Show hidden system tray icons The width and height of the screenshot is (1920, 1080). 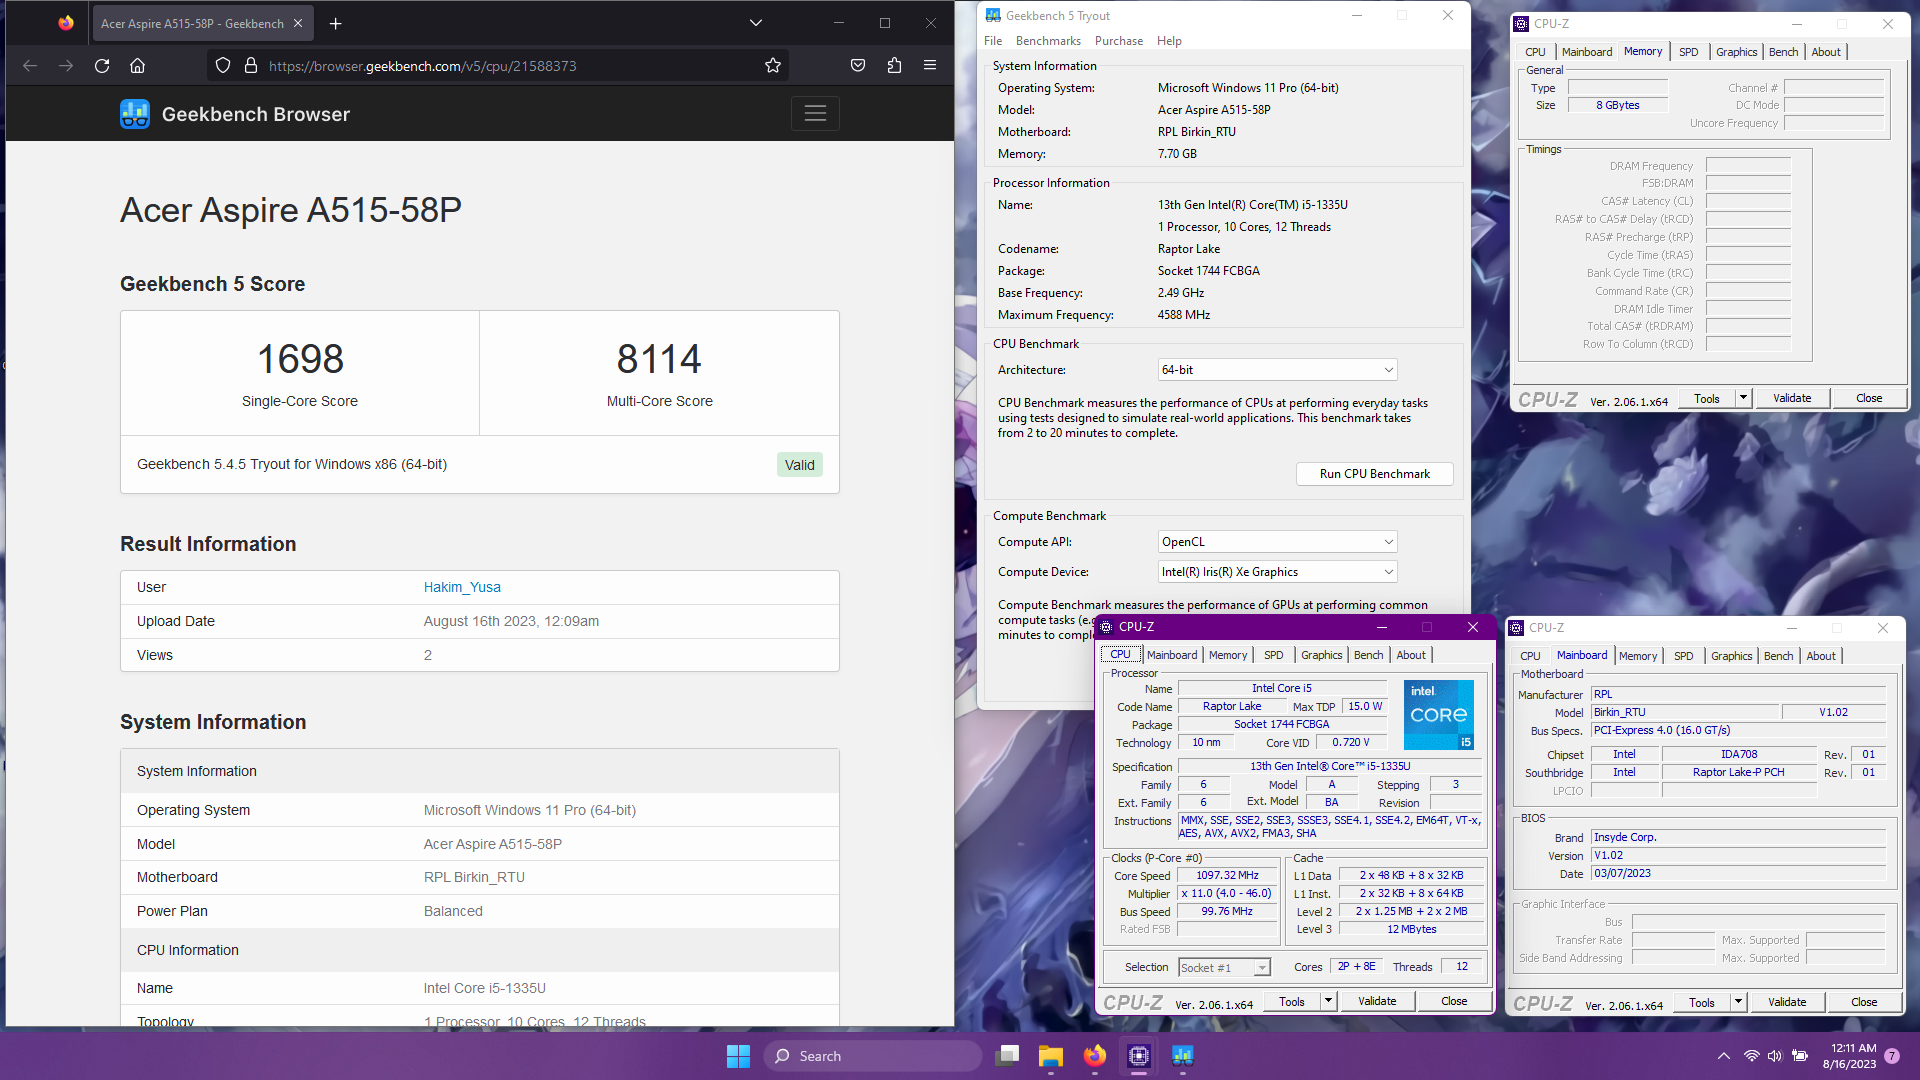click(x=1723, y=1056)
